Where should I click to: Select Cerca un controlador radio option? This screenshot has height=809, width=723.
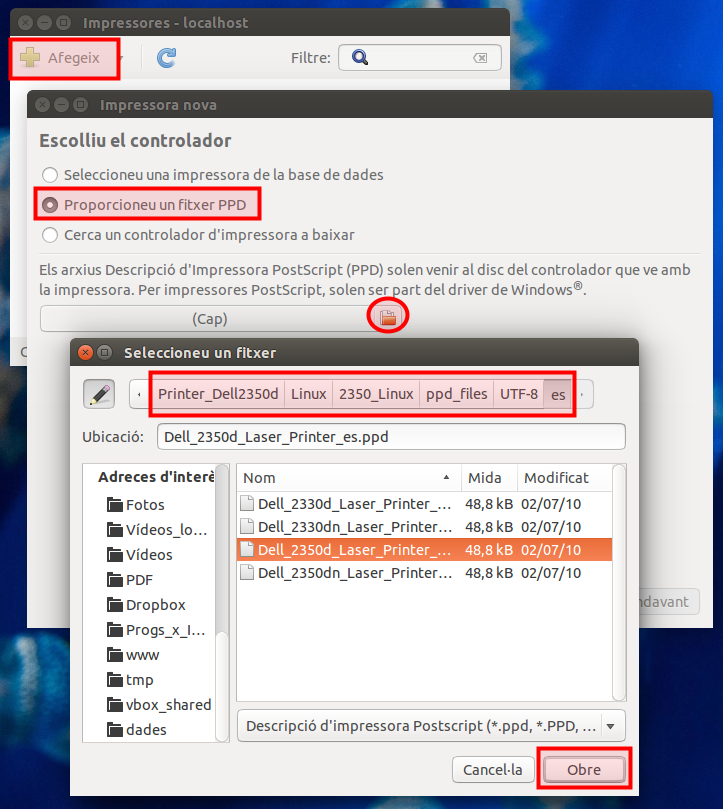coord(50,235)
